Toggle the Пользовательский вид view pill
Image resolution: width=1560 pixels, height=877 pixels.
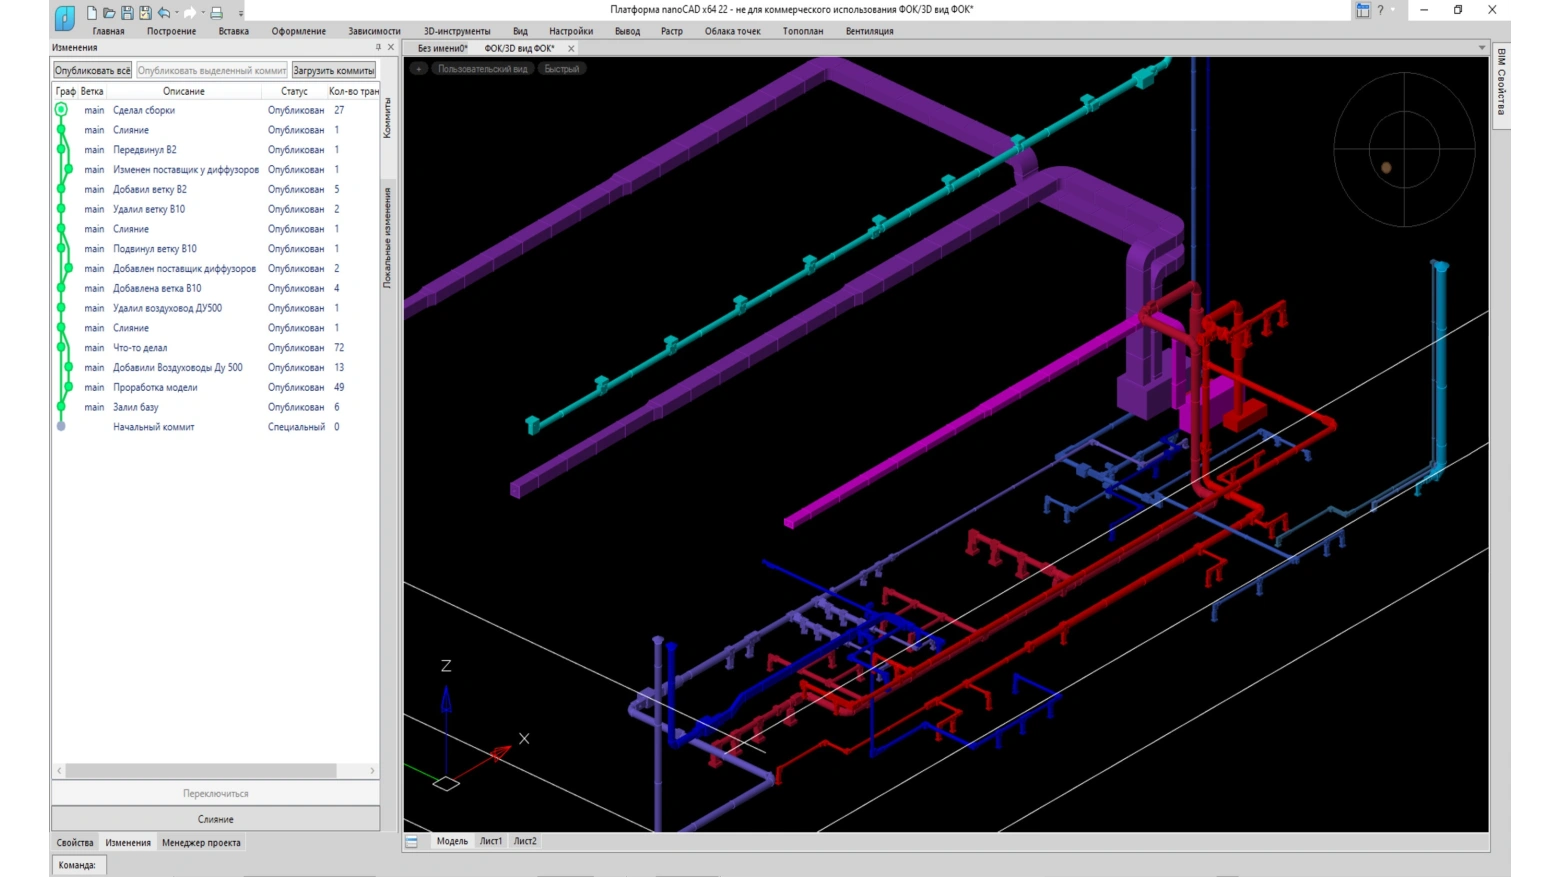482,69
